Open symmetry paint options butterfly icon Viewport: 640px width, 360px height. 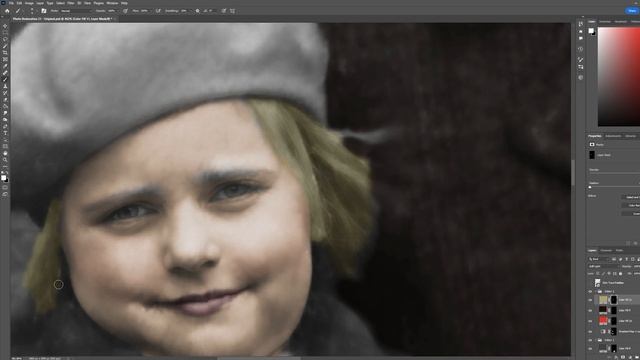232,11
